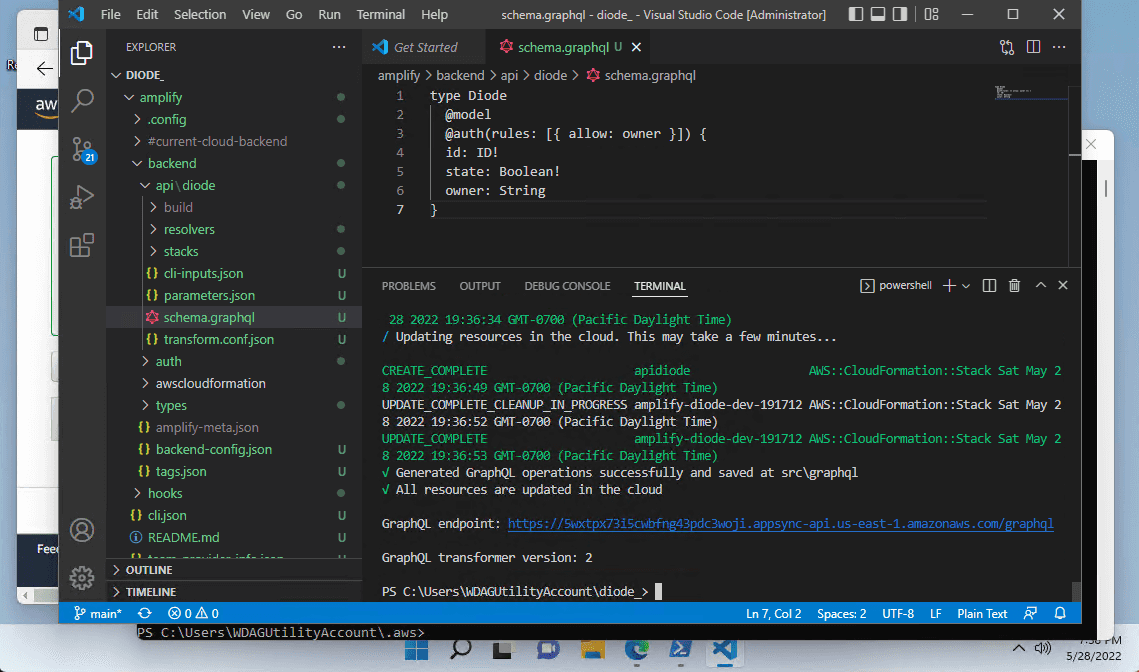Click the editor minimap
1139x672 pixels.
[1031, 93]
